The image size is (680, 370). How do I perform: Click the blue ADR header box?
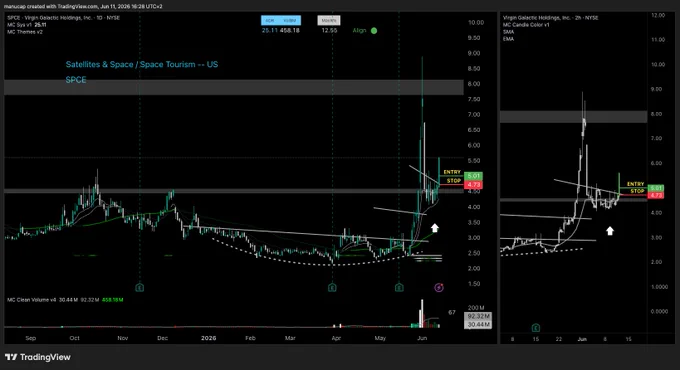click(281, 20)
